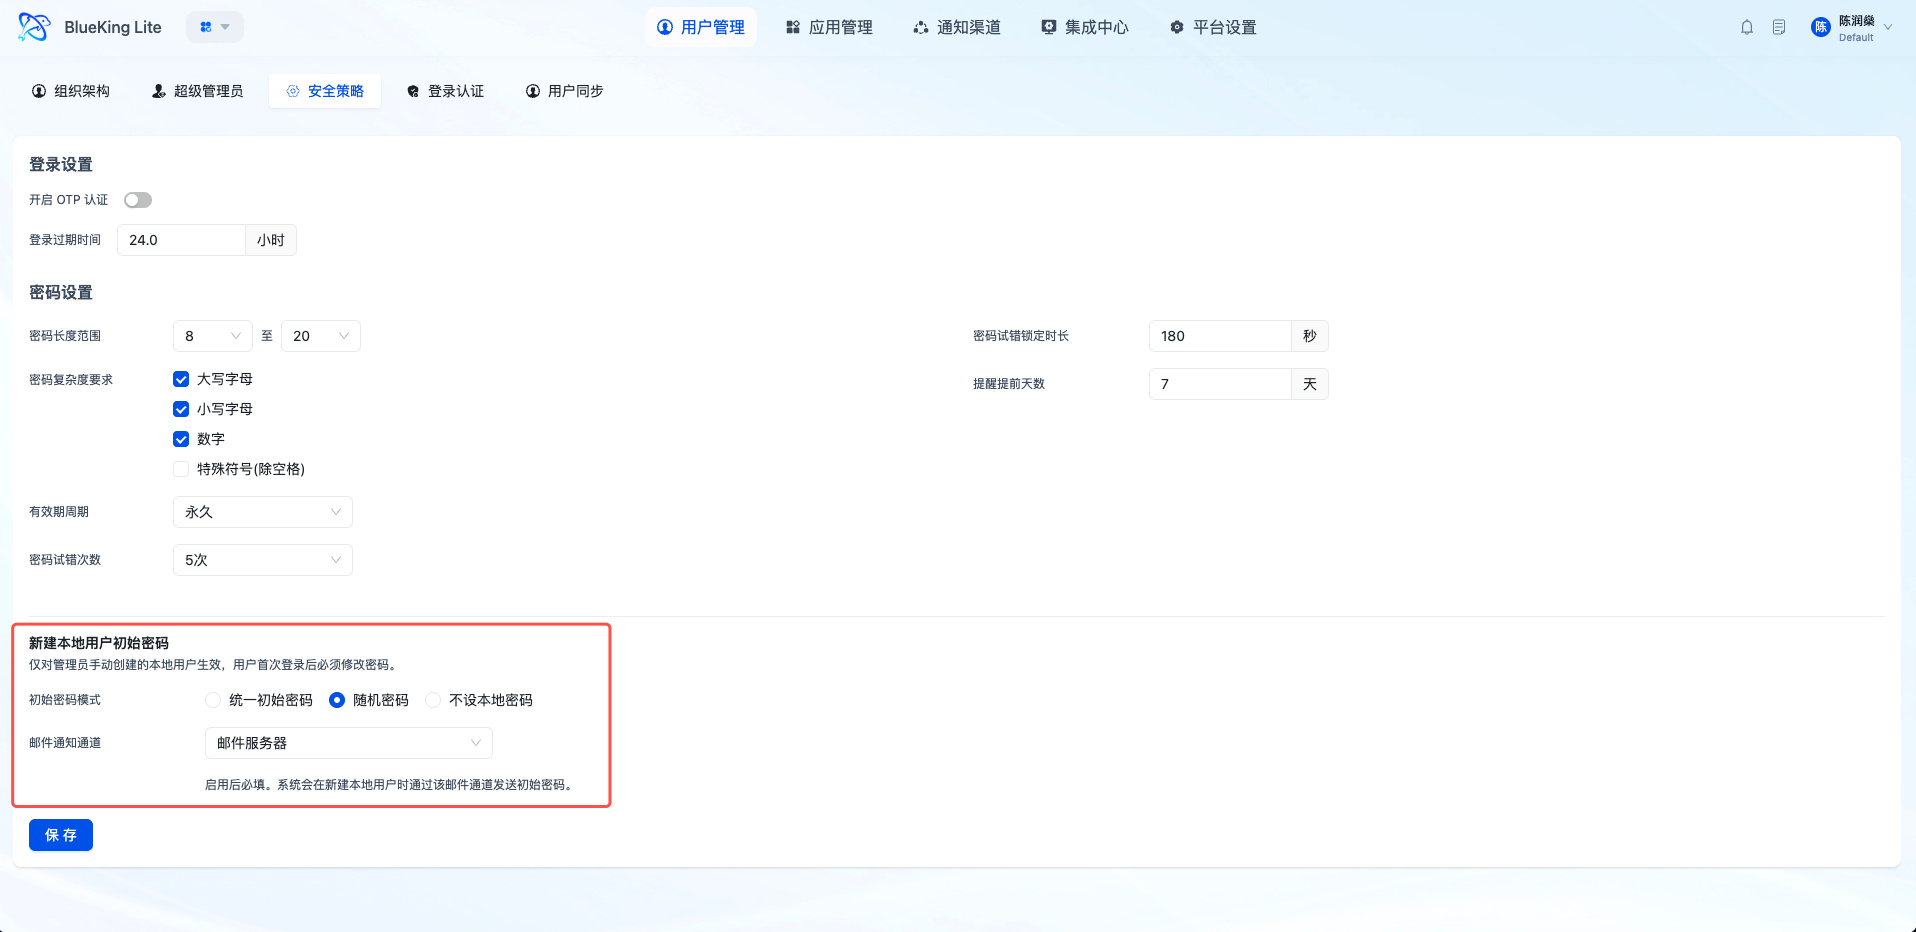Viewport: 1916px width, 932px height.
Task: Open the 应用管理 top menu
Action: (829, 27)
